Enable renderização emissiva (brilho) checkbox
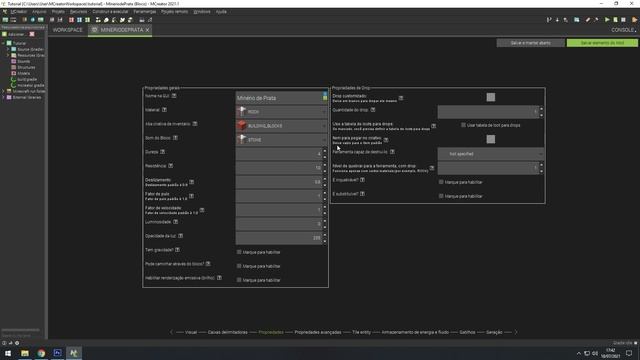The image size is (640, 360). coord(239,280)
